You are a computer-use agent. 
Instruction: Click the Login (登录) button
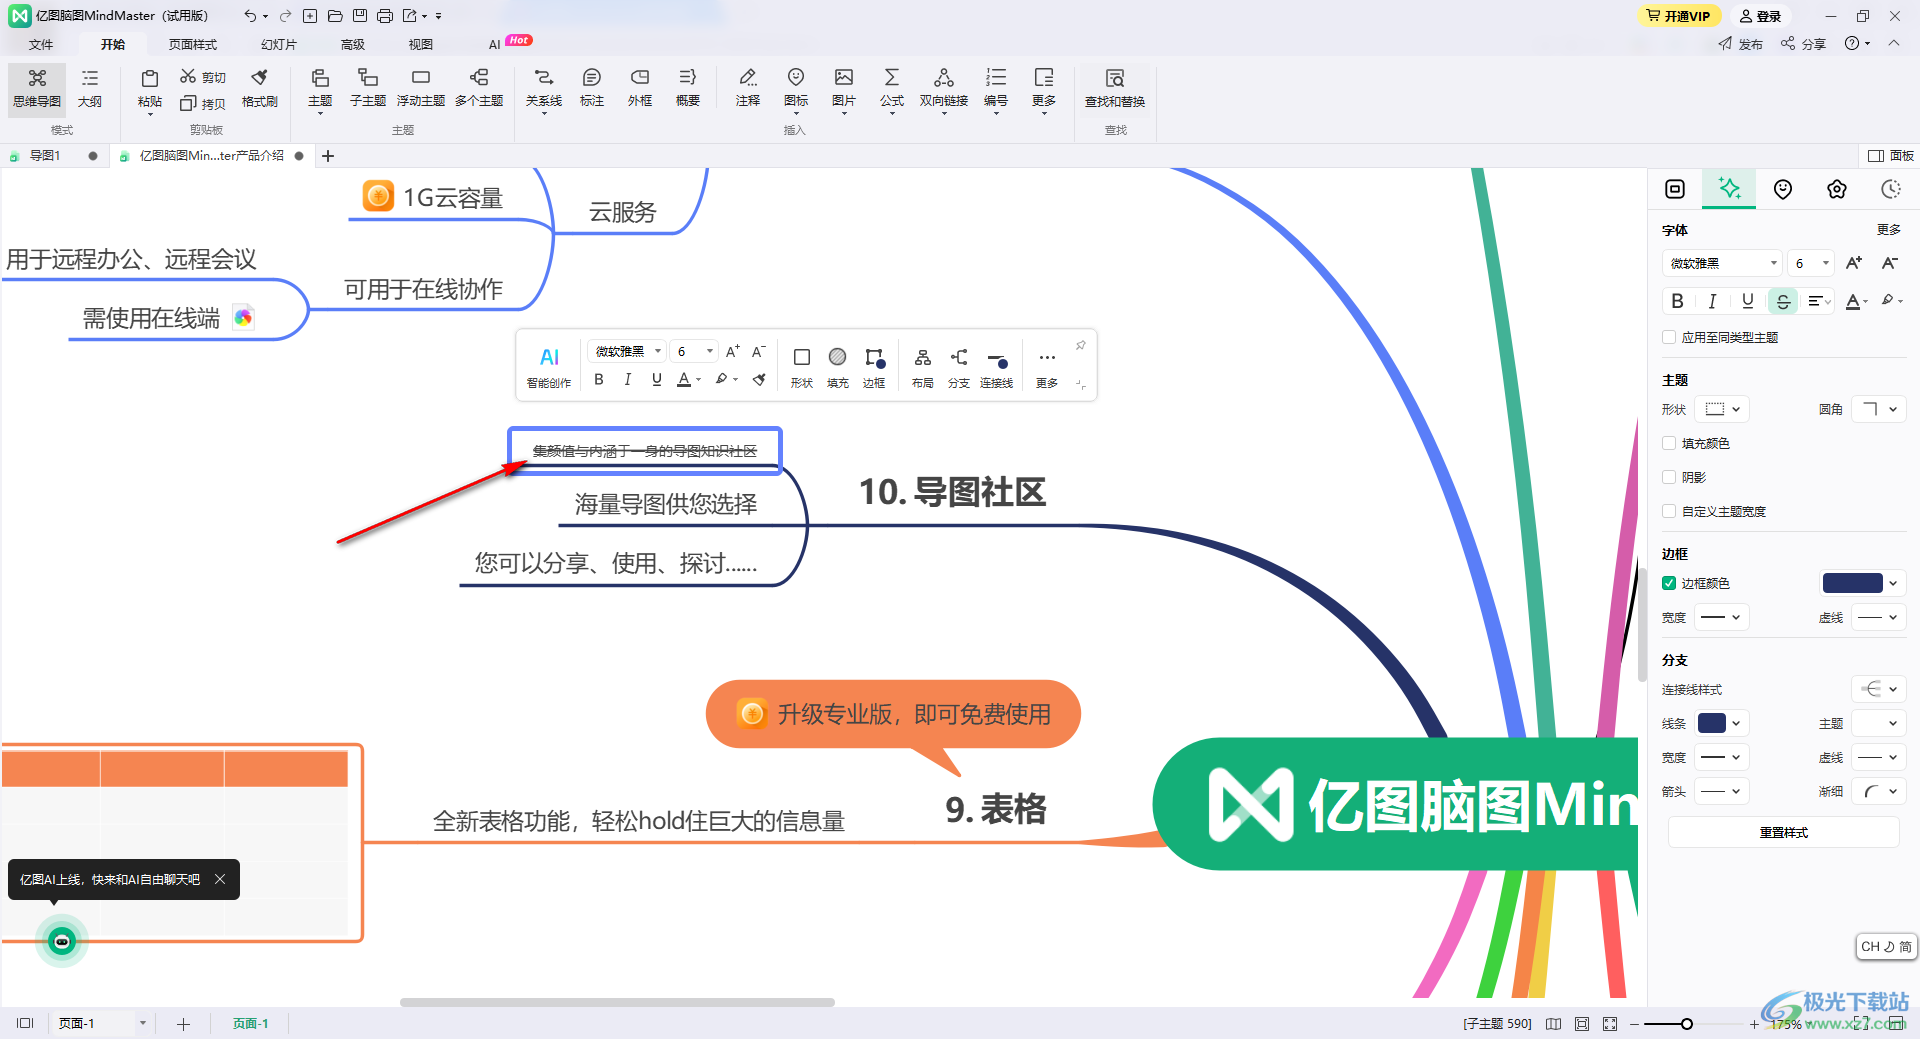tap(1761, 16)
